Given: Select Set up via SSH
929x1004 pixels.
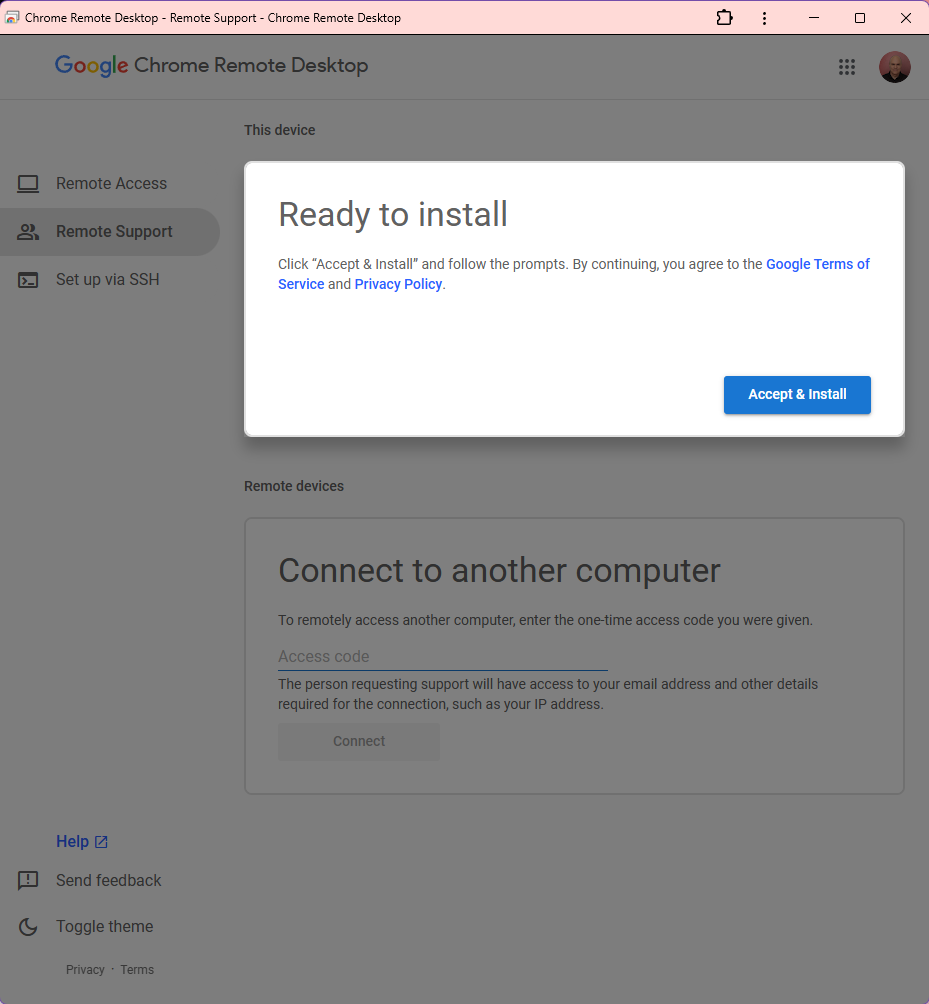Looking at the screenshot, I should pos(109,280).
